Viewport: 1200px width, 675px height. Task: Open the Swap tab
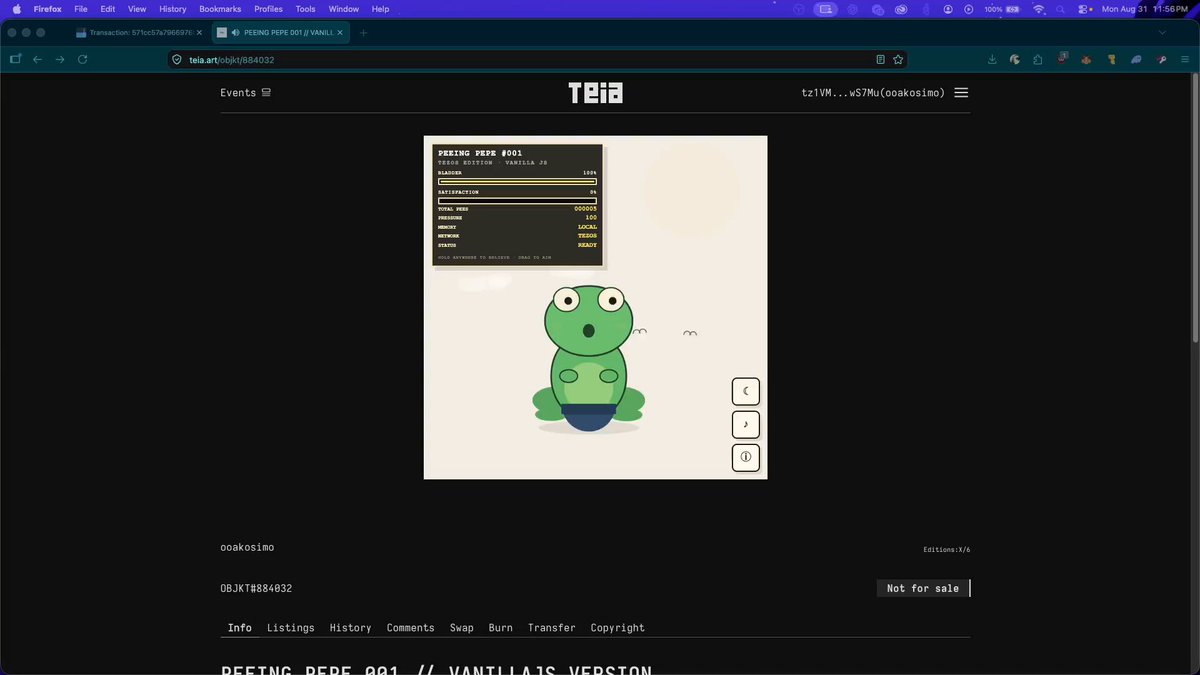pyautogui.click(x=462, y=628)
